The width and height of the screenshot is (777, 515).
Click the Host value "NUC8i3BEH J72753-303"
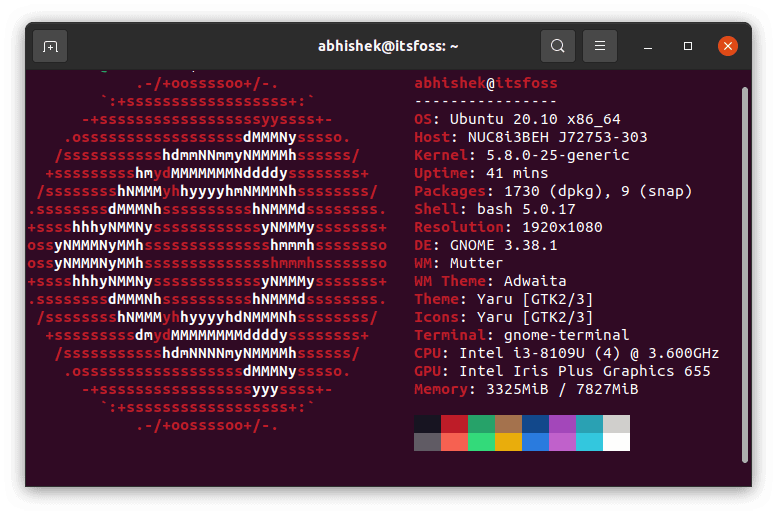tap(557, 137)
